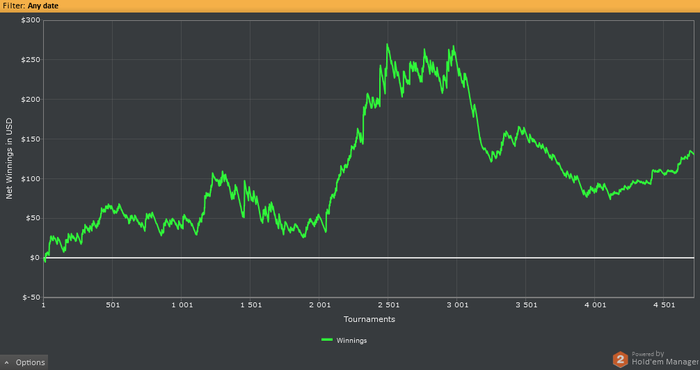Toggle the Winnings legend entry
Screen dimensions: 700x370
click(344, 341)
